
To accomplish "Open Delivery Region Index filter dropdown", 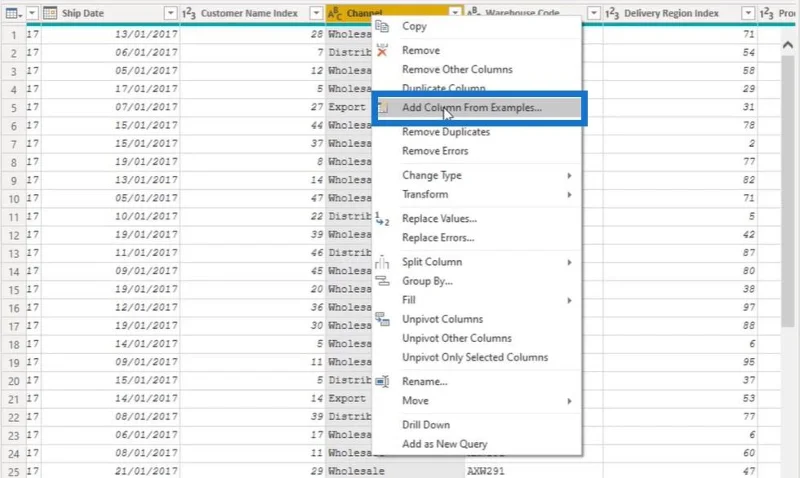I will click(748, 13).
